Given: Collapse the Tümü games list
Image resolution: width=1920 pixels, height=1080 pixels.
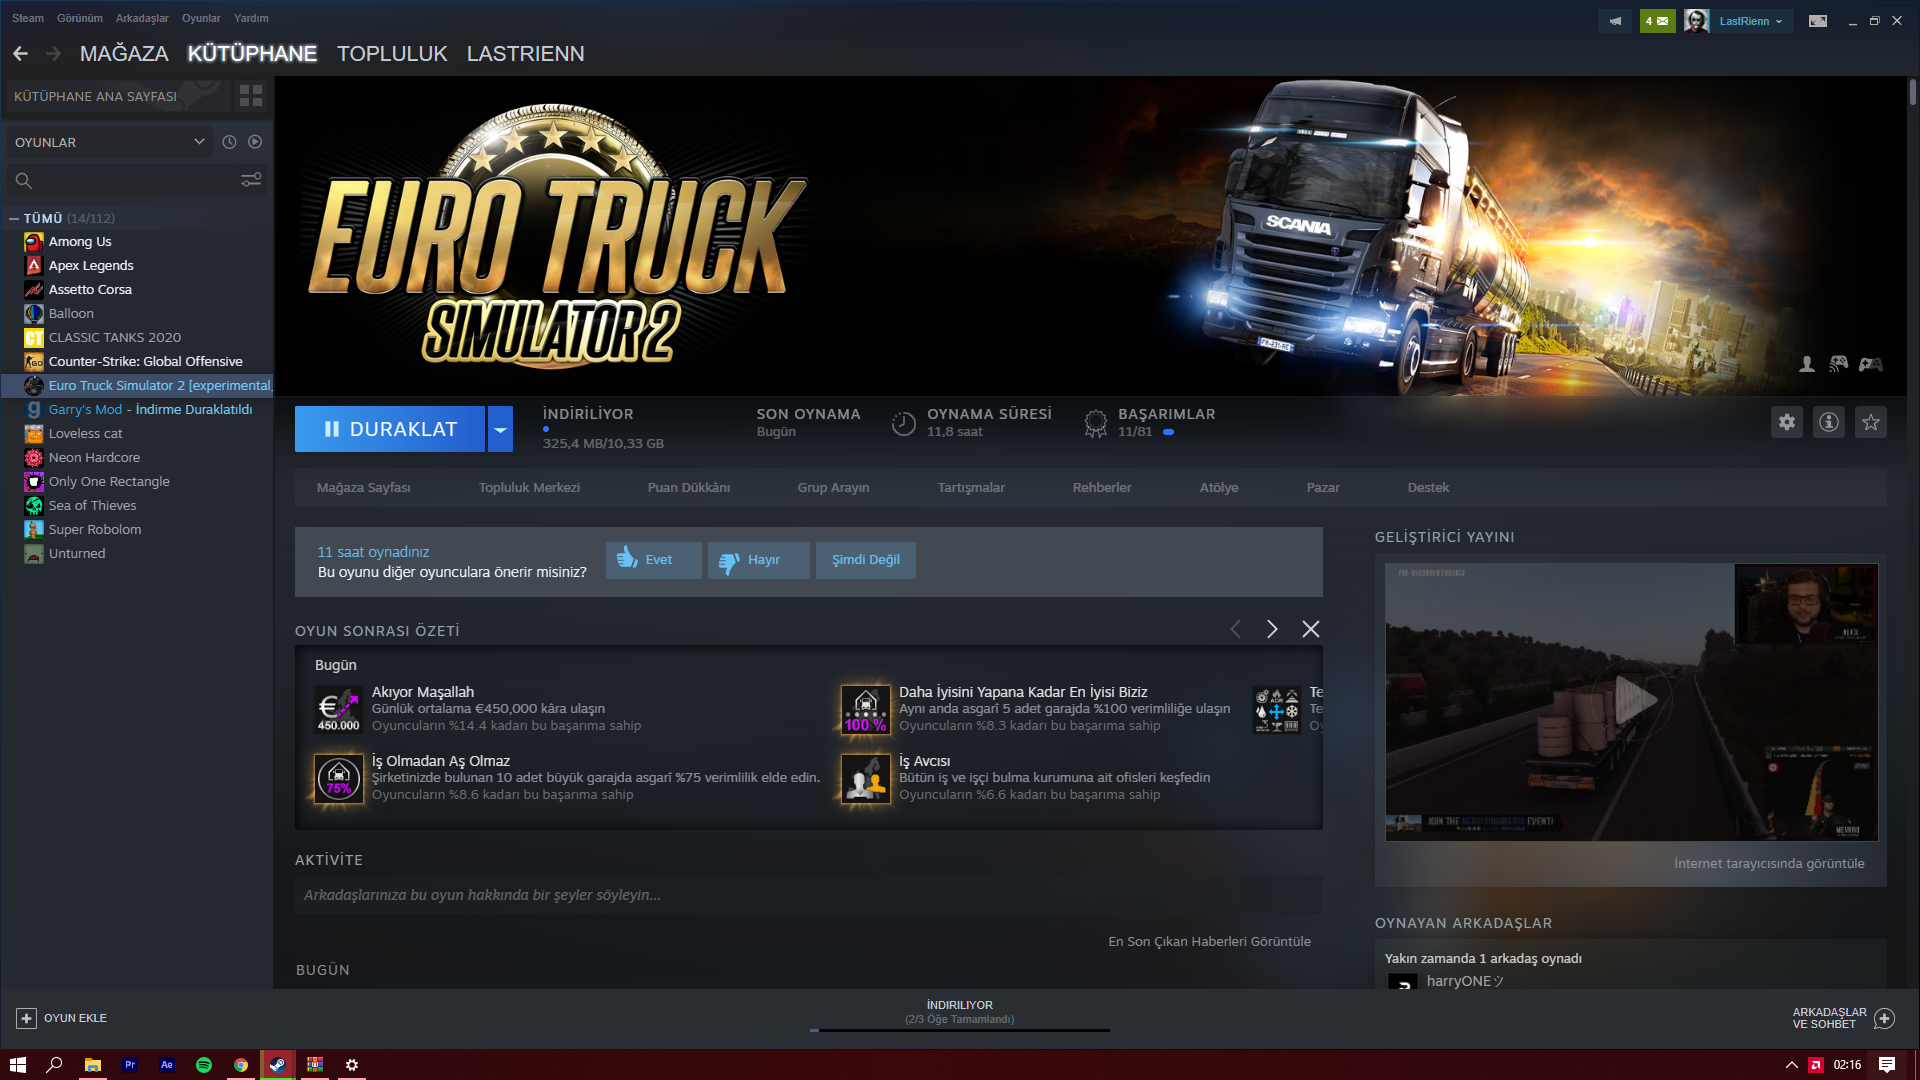Looking at the screenshot, I should click(x=14, y=218).
